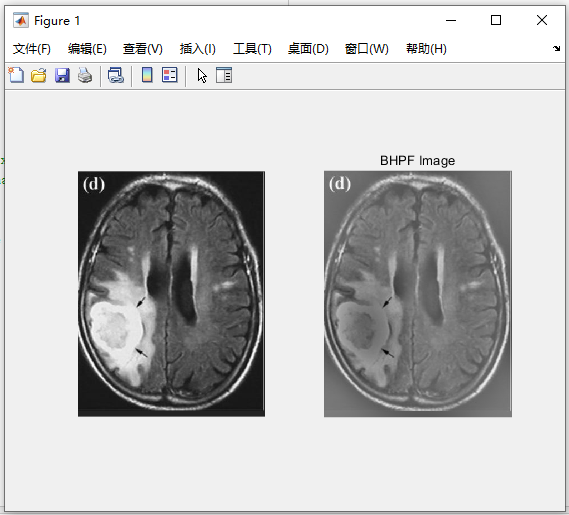Click the BHPF Image title text

point(417,161)
